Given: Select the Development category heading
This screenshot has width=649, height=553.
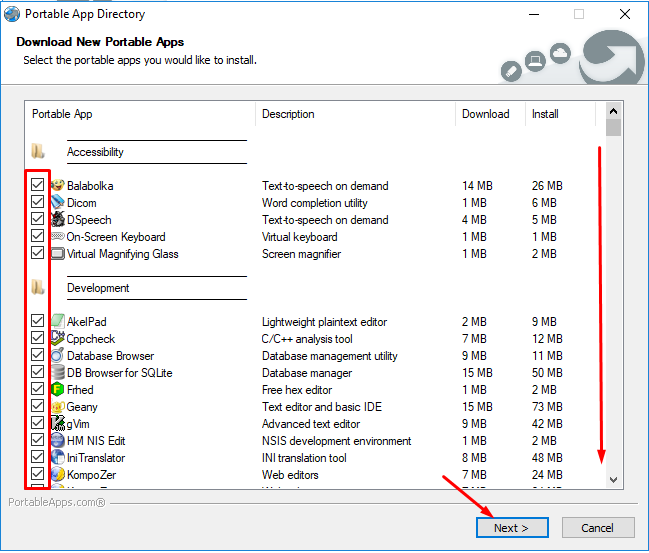Looking at the screenshot, I should coord(98,288).
